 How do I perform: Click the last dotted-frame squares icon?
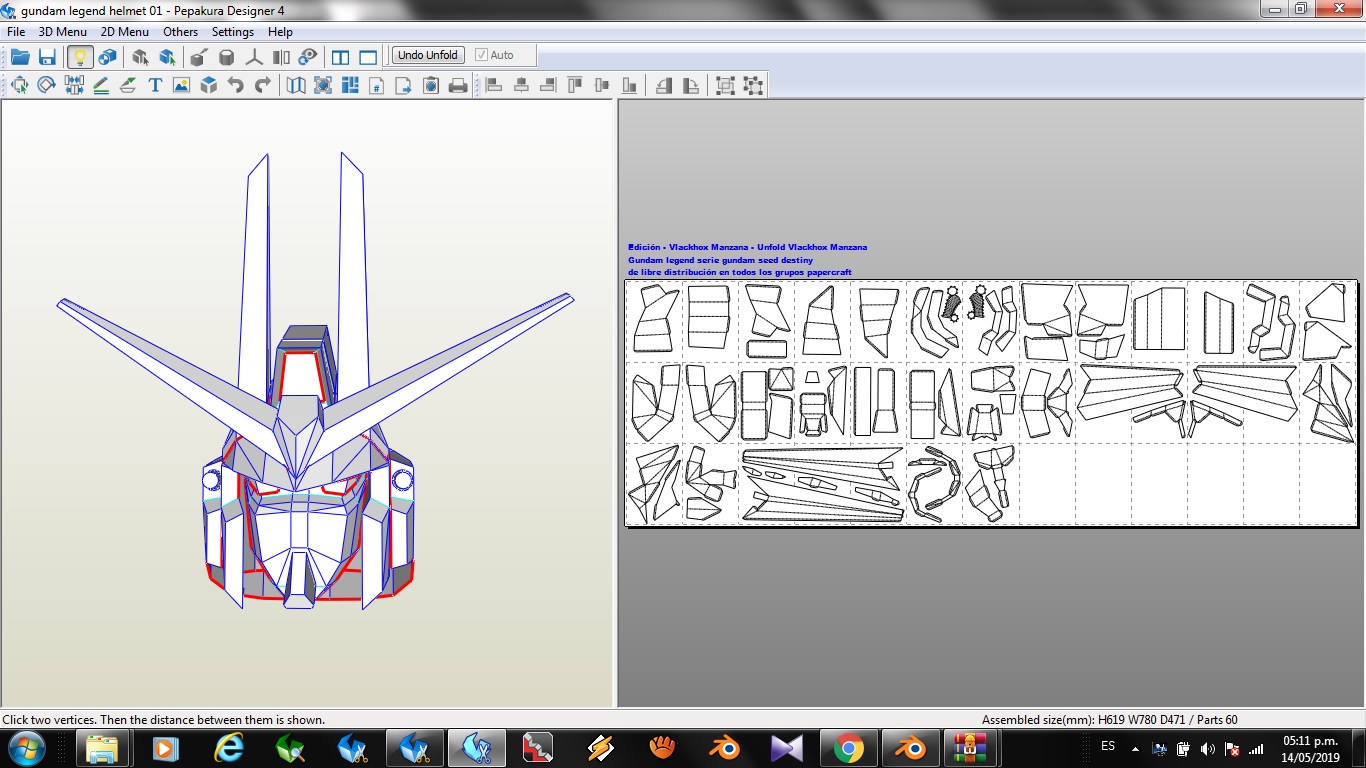pyautogui.click(x=753, y=85)
